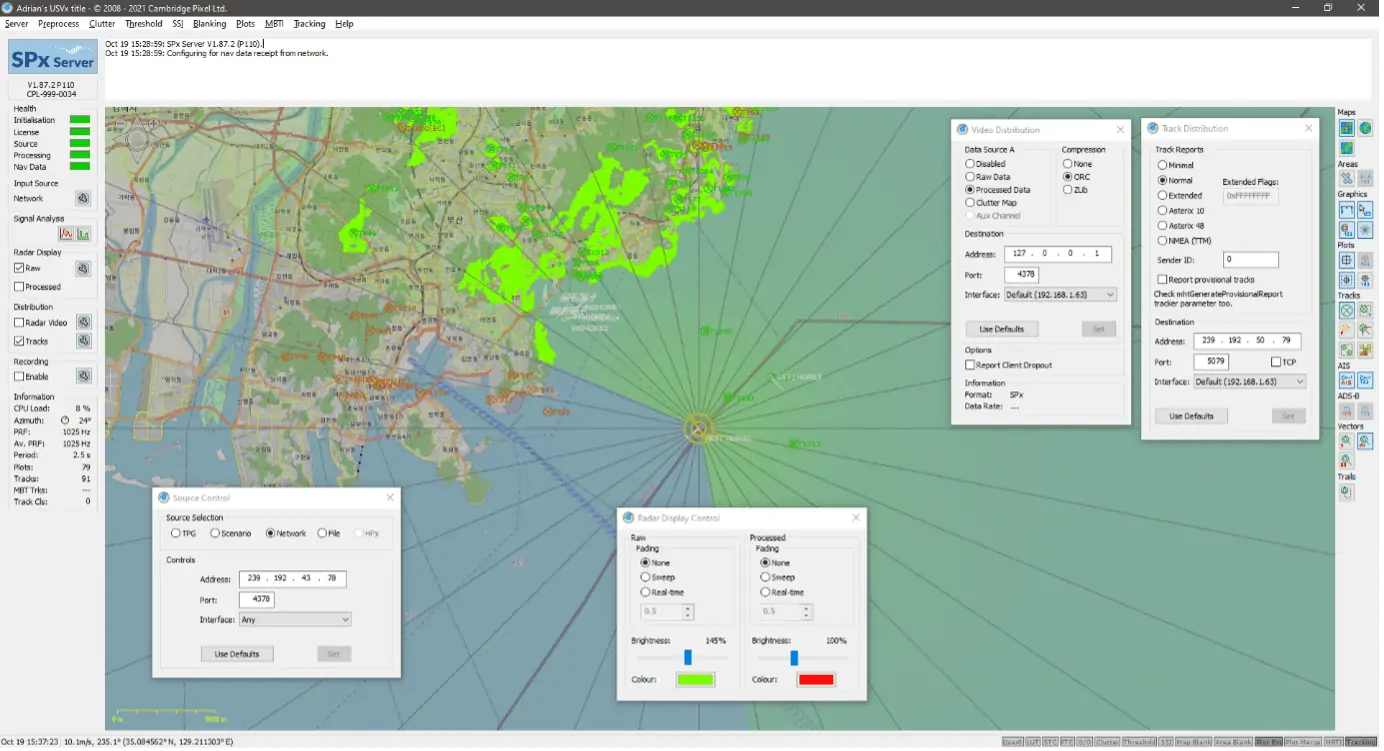Tick the TCP checkbox in Track Distribution
The image size is (1384, 751).
point(1276,362)
